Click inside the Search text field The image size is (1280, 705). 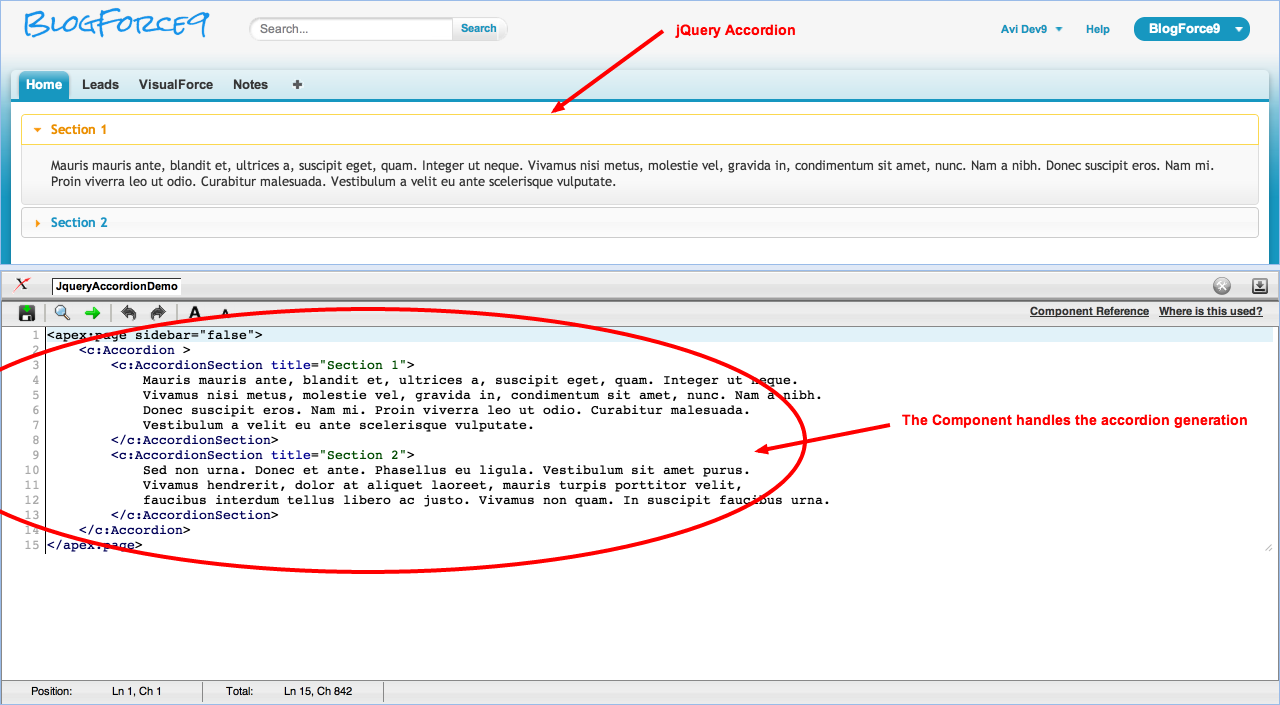tap(350, 29)
